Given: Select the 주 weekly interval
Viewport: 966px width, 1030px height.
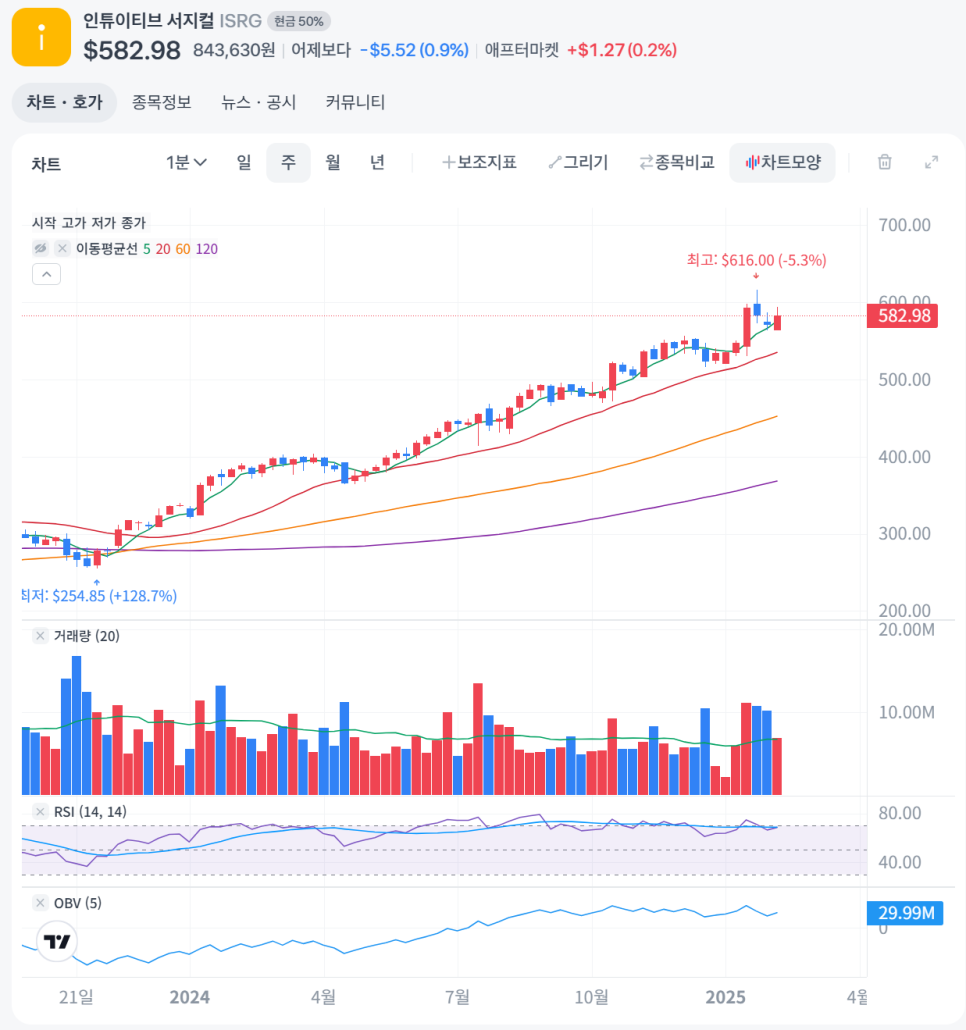Looking at the screenshot, I should (288, 162).
